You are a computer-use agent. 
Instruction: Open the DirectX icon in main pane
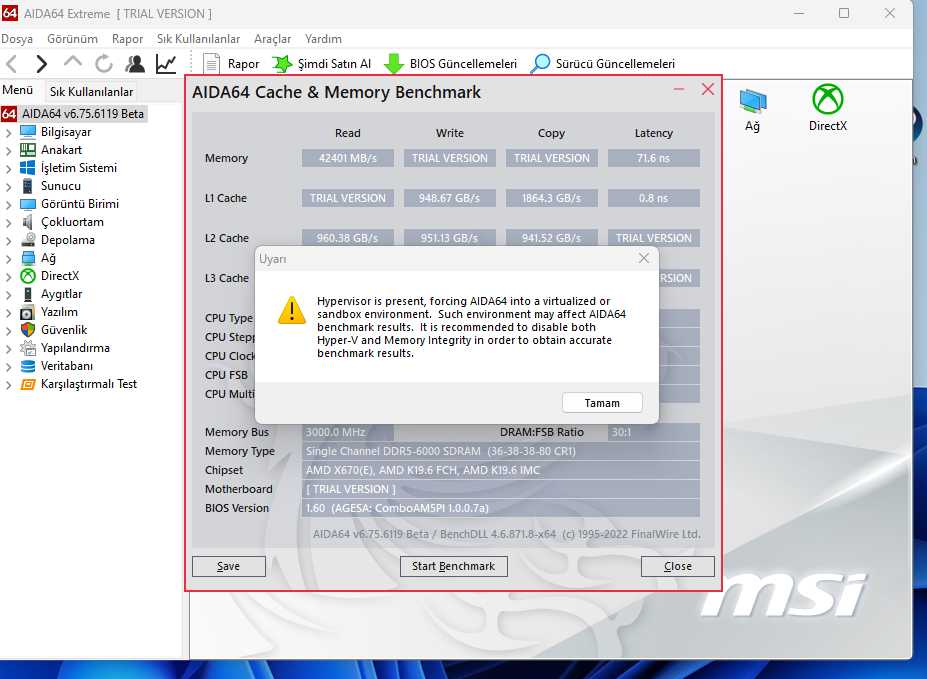pyautogui.click(x=828, y=99)
